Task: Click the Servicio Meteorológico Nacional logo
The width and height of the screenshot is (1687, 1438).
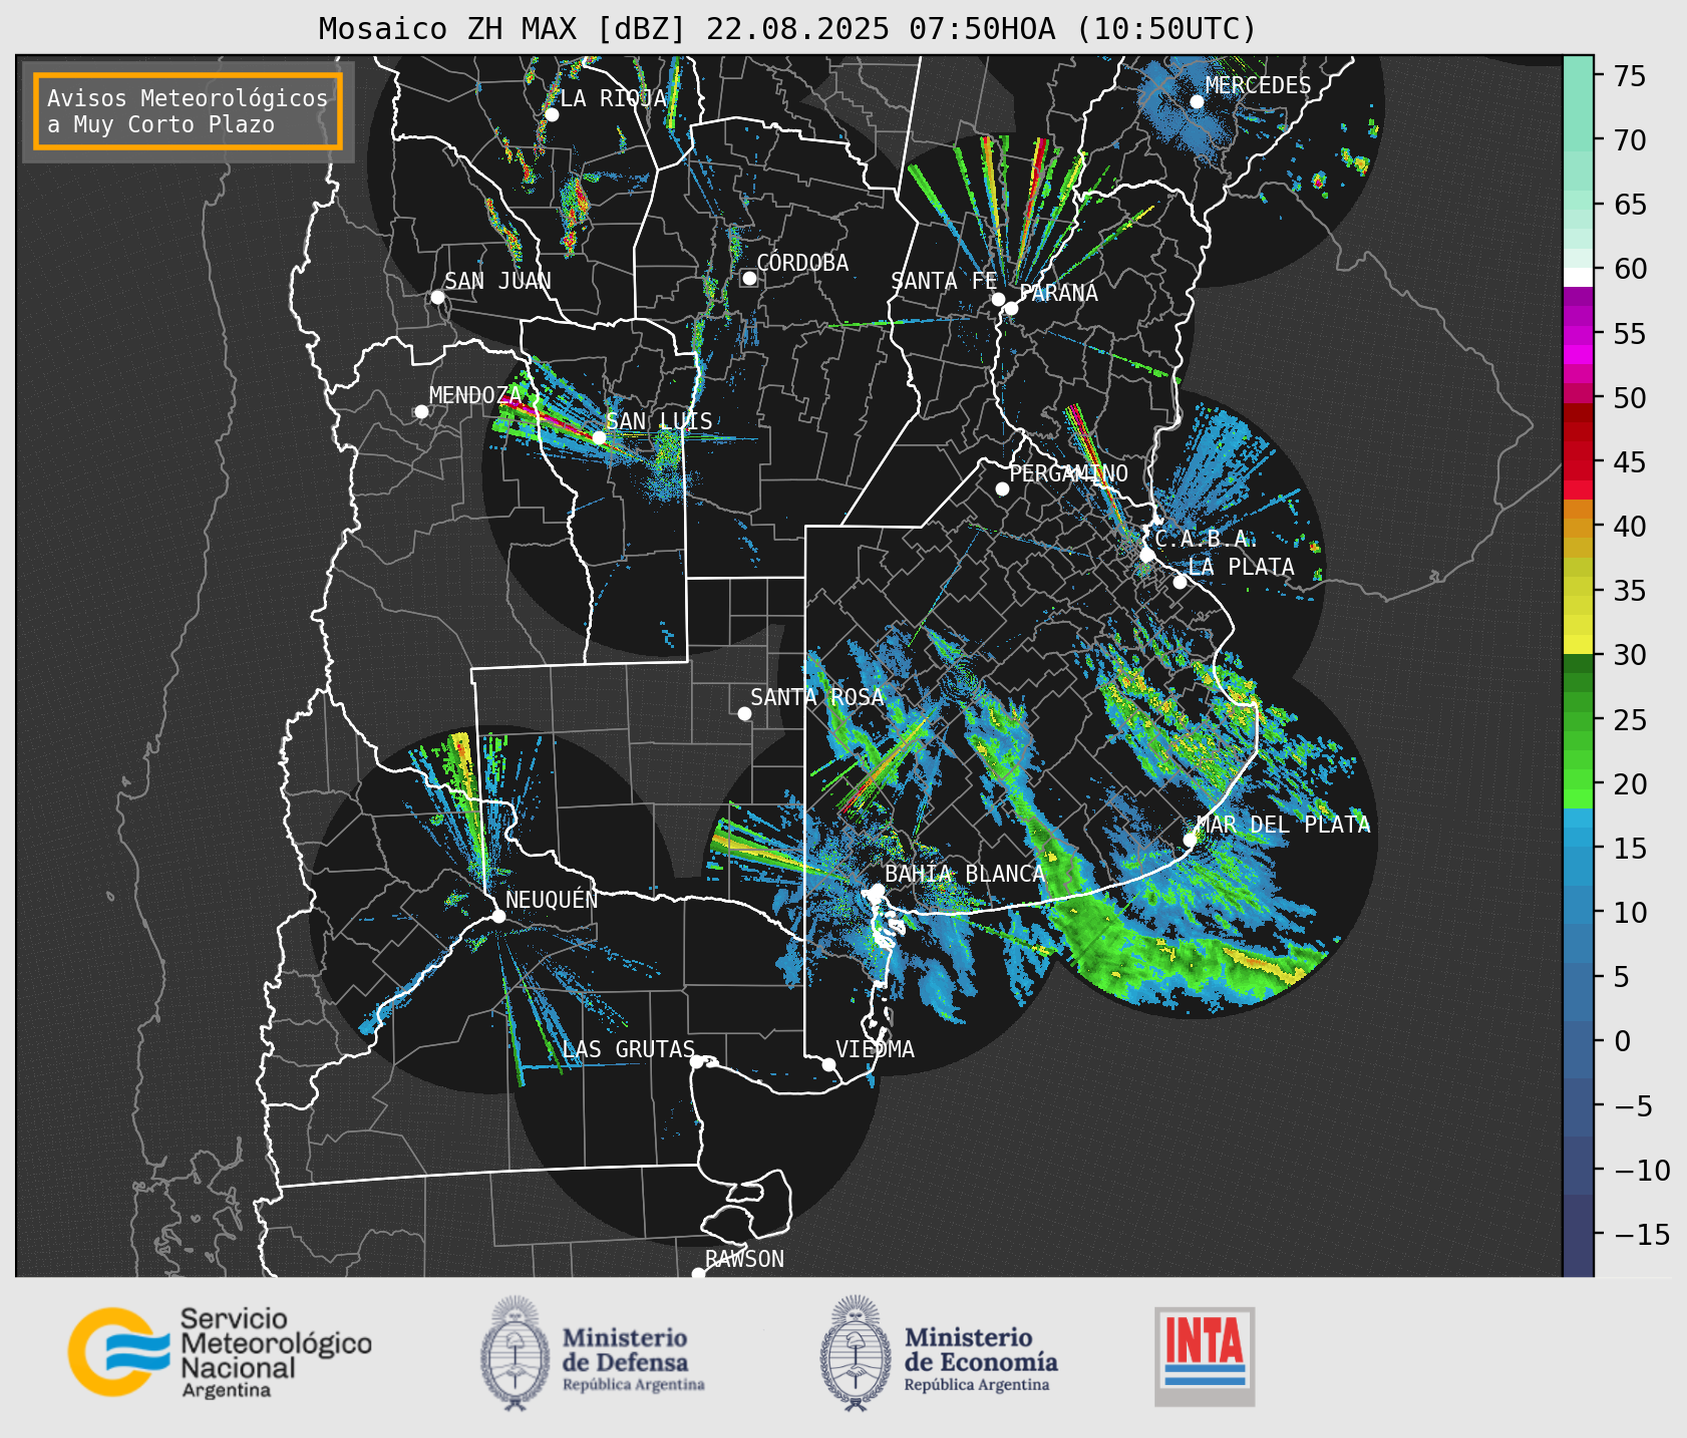Action: 219,1352
